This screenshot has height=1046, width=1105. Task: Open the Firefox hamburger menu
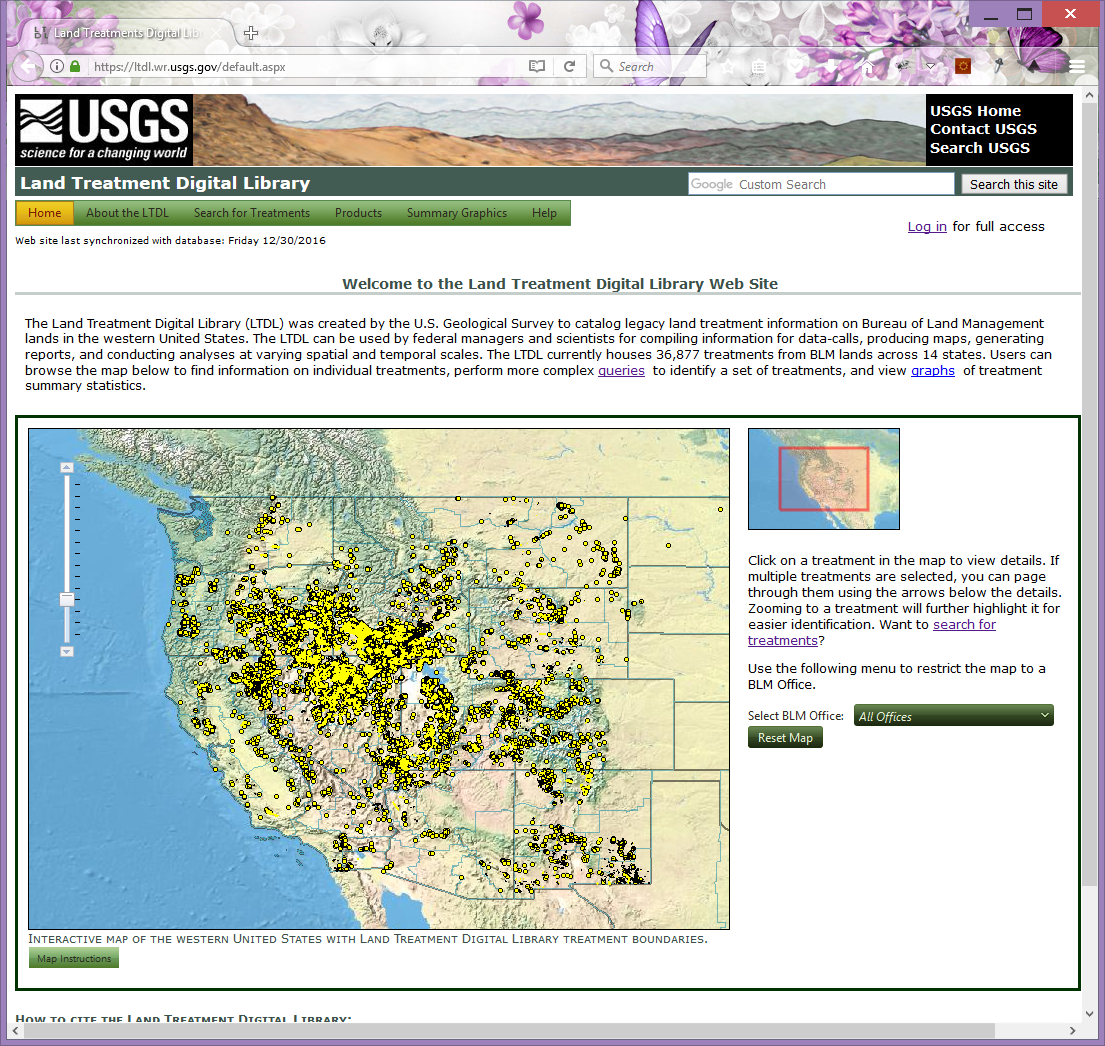click(1077, 67)
